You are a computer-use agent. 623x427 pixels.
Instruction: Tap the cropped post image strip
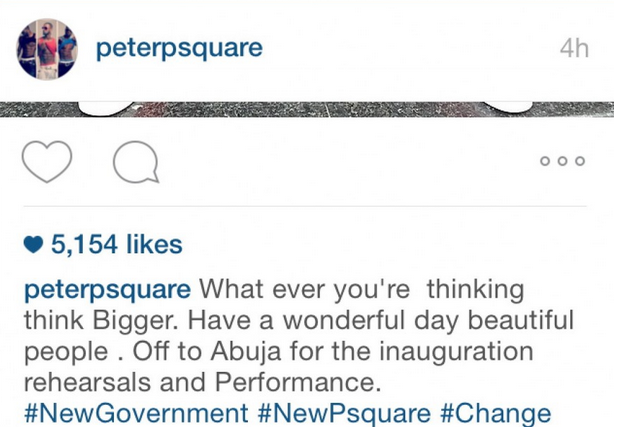pyautogui.click(x=310, y=106)
